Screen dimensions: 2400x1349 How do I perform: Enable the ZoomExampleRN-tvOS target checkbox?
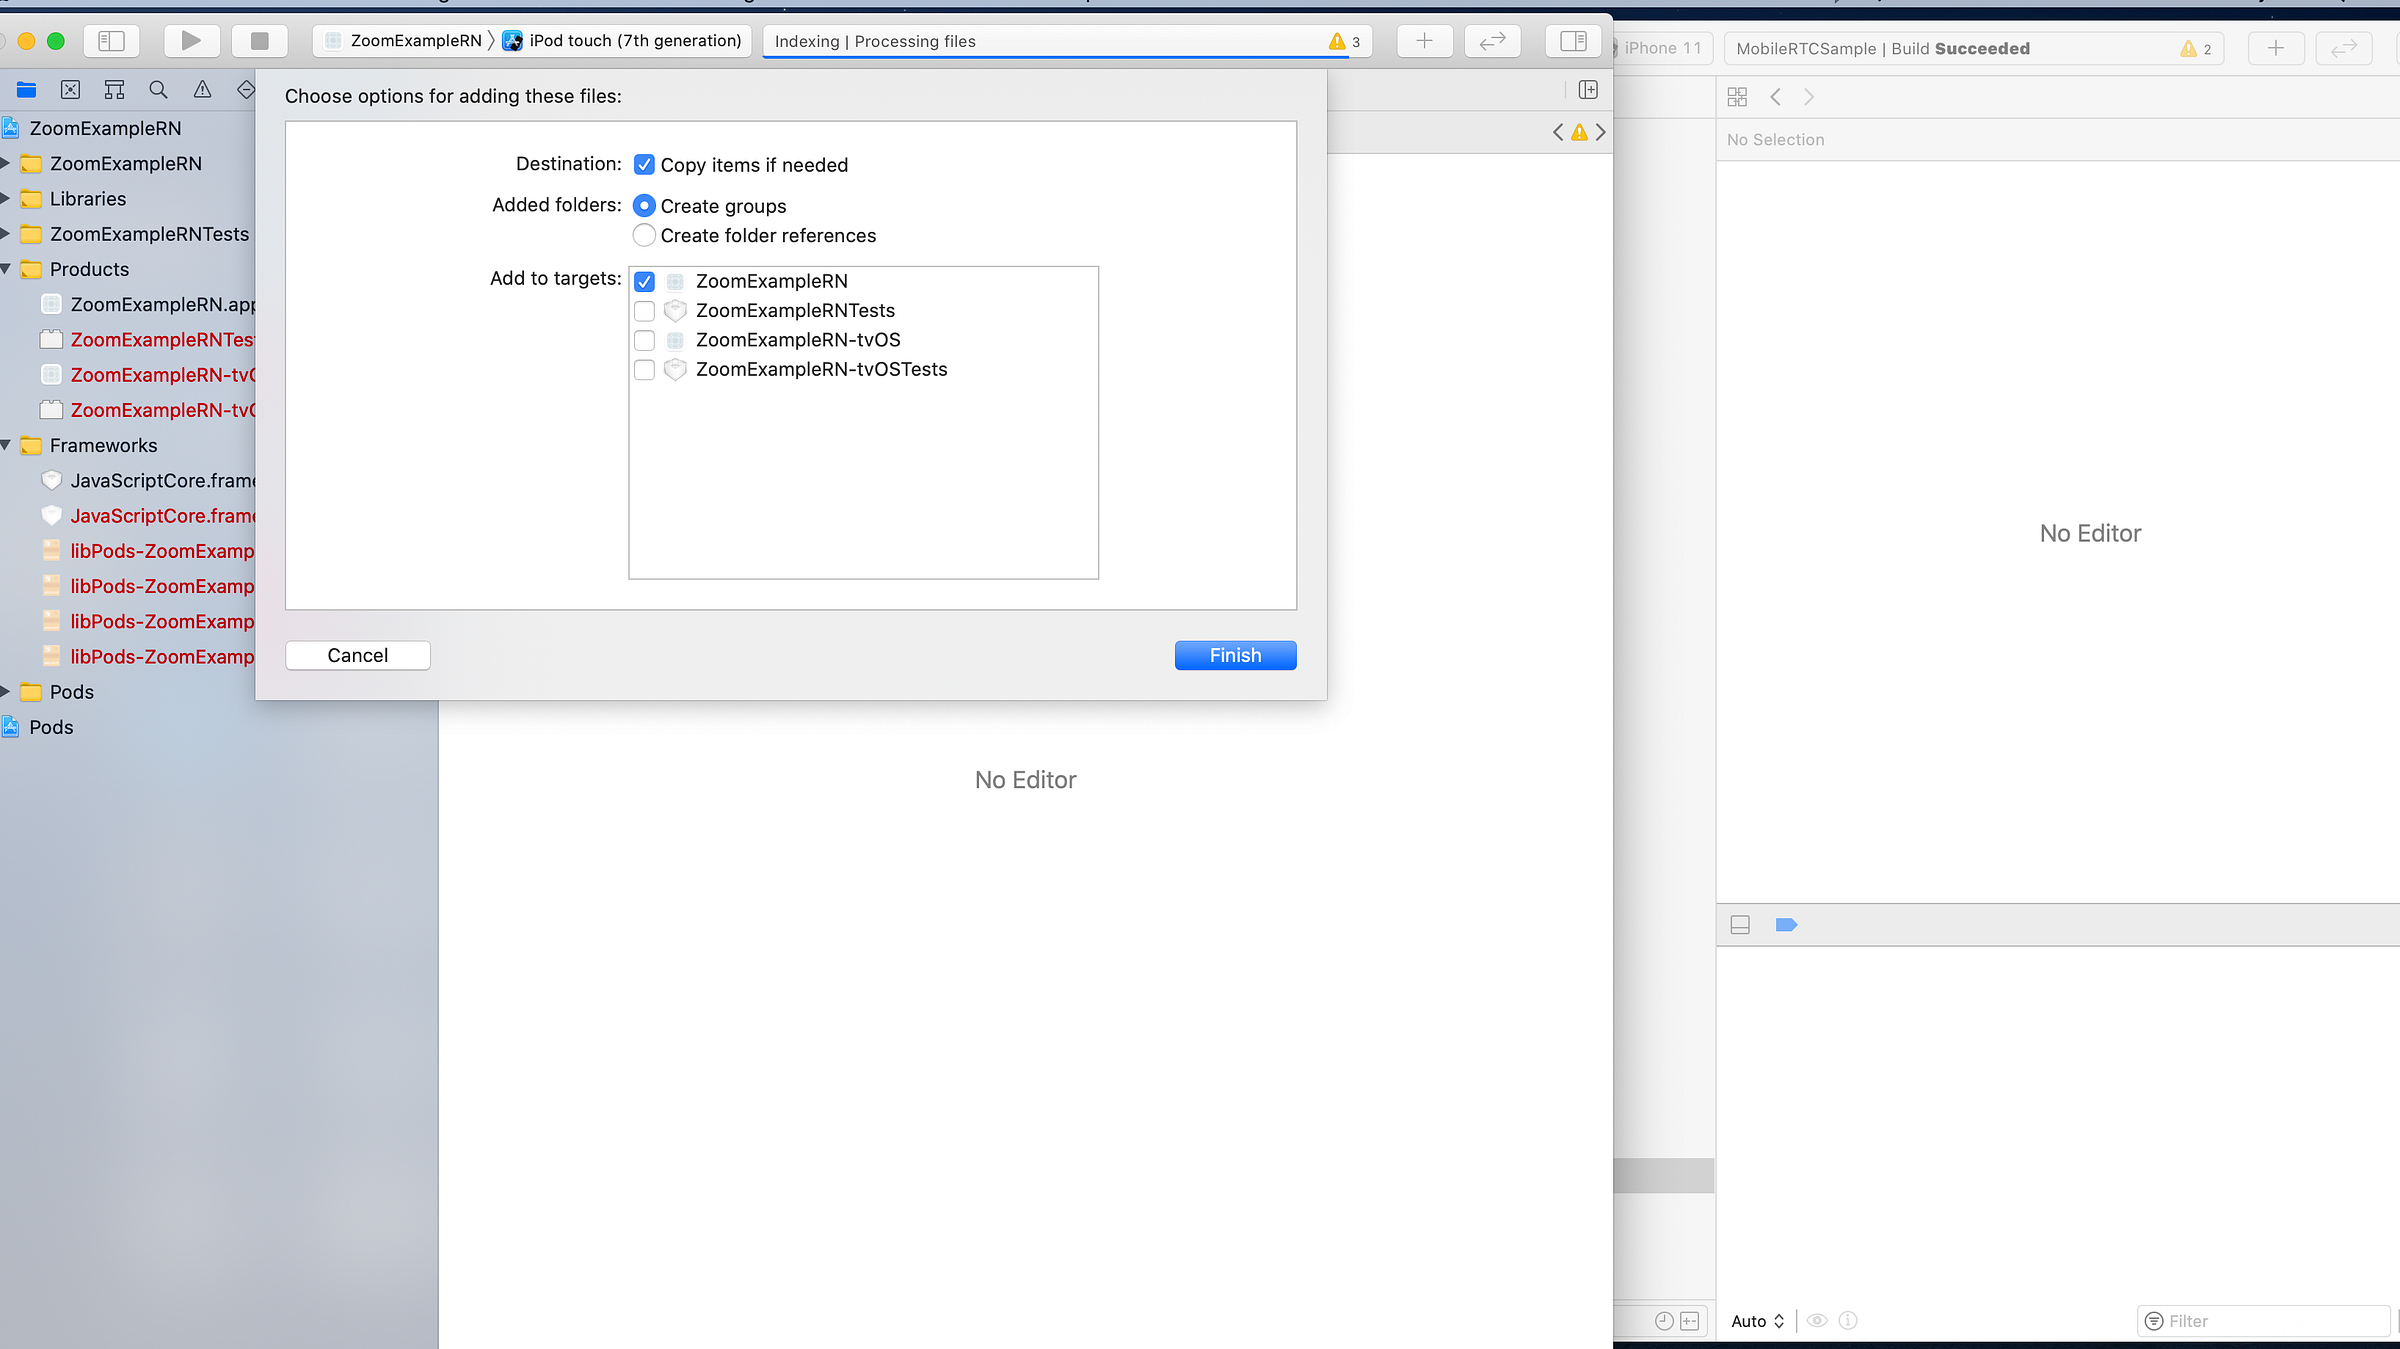(x=644, y=340)
